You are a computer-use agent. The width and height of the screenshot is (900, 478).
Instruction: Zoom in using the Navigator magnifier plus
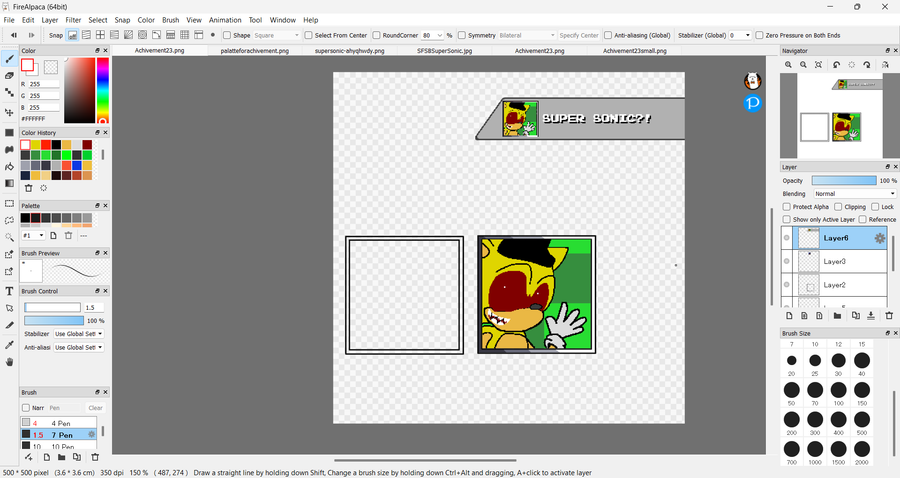coord(789,65)
